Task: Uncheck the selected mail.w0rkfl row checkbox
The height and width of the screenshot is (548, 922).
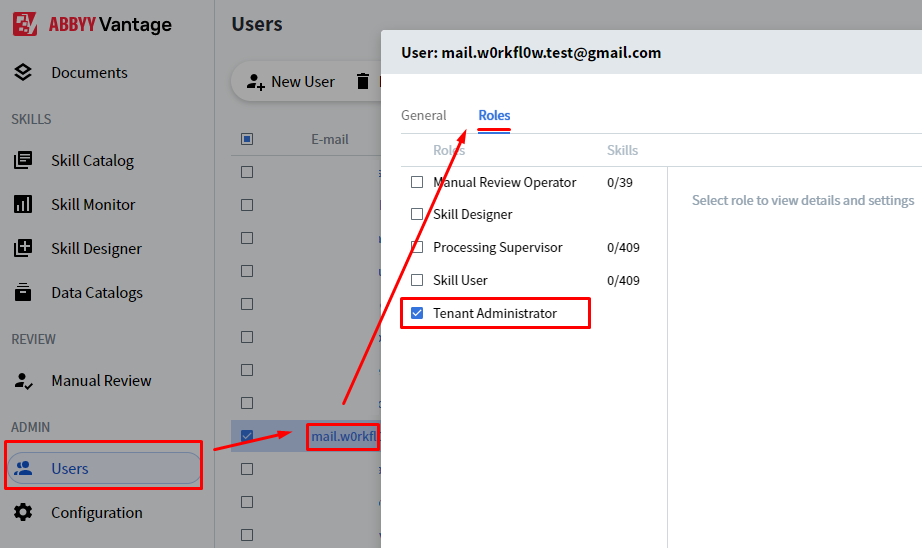Action: [x=247, y=436]
